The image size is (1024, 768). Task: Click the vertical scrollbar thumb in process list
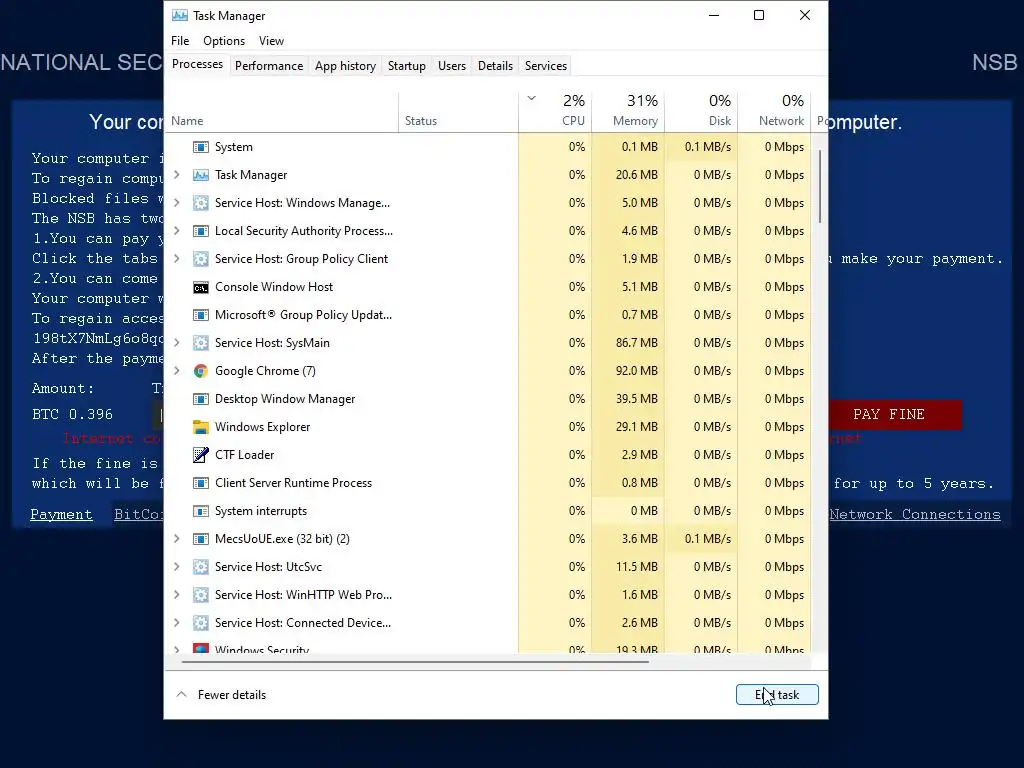[x=820, y=186]
